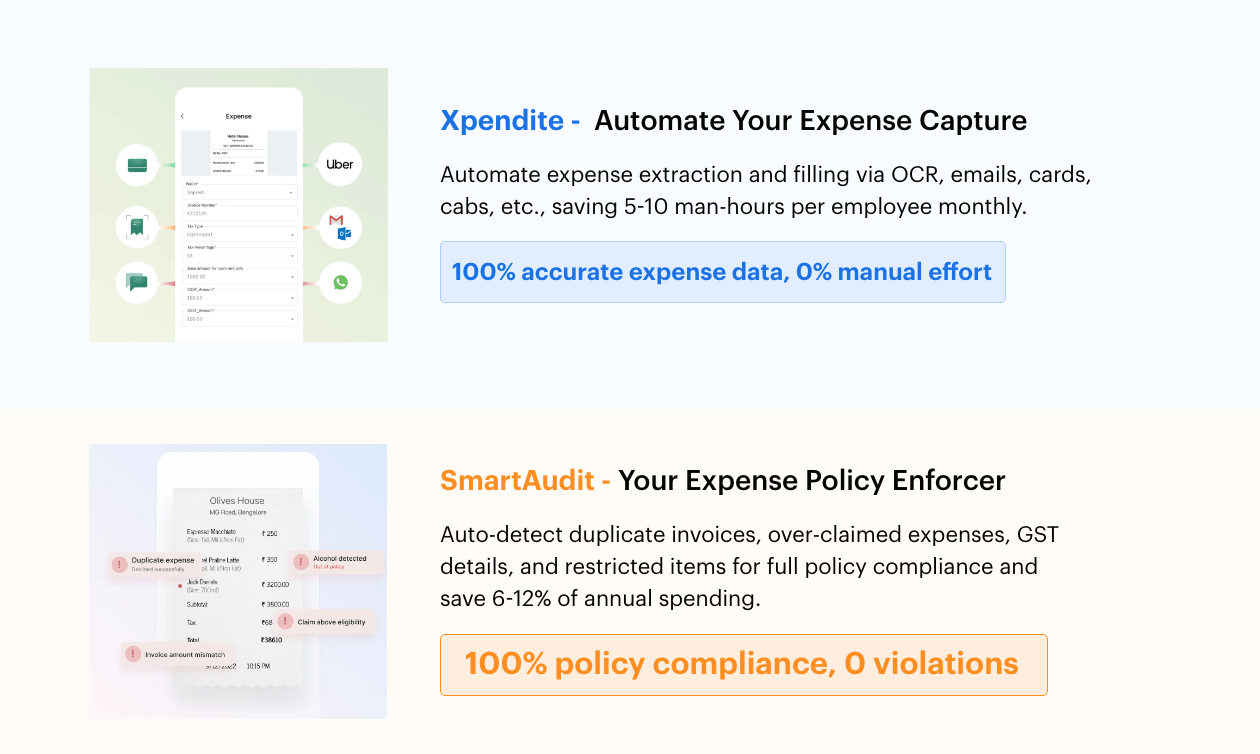Click the '100% policy compliance, 0 violations' badge
This screenshot has height=754, width=1260.
[x=743, y=664]
